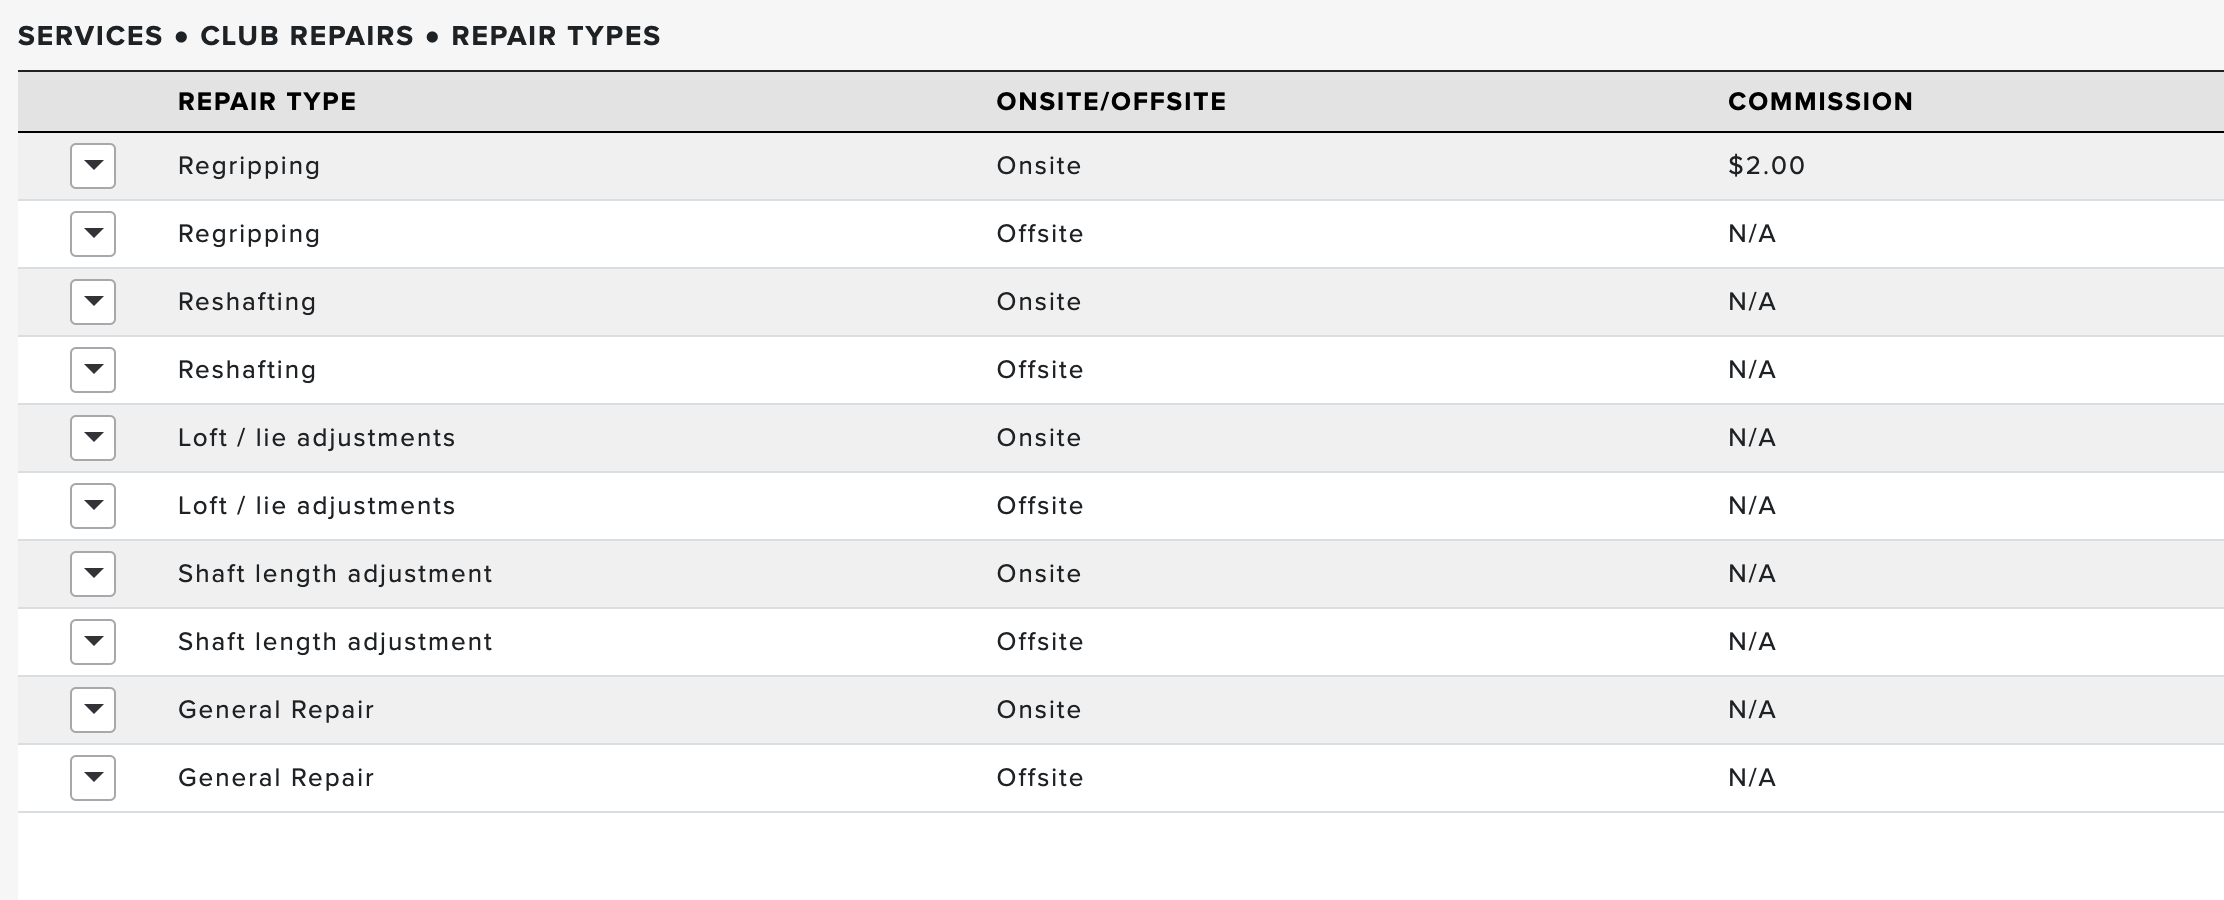Screen dimensions: 2224x900
Task: Click Onsite label in the Reshafting row
Action: 1039,302
